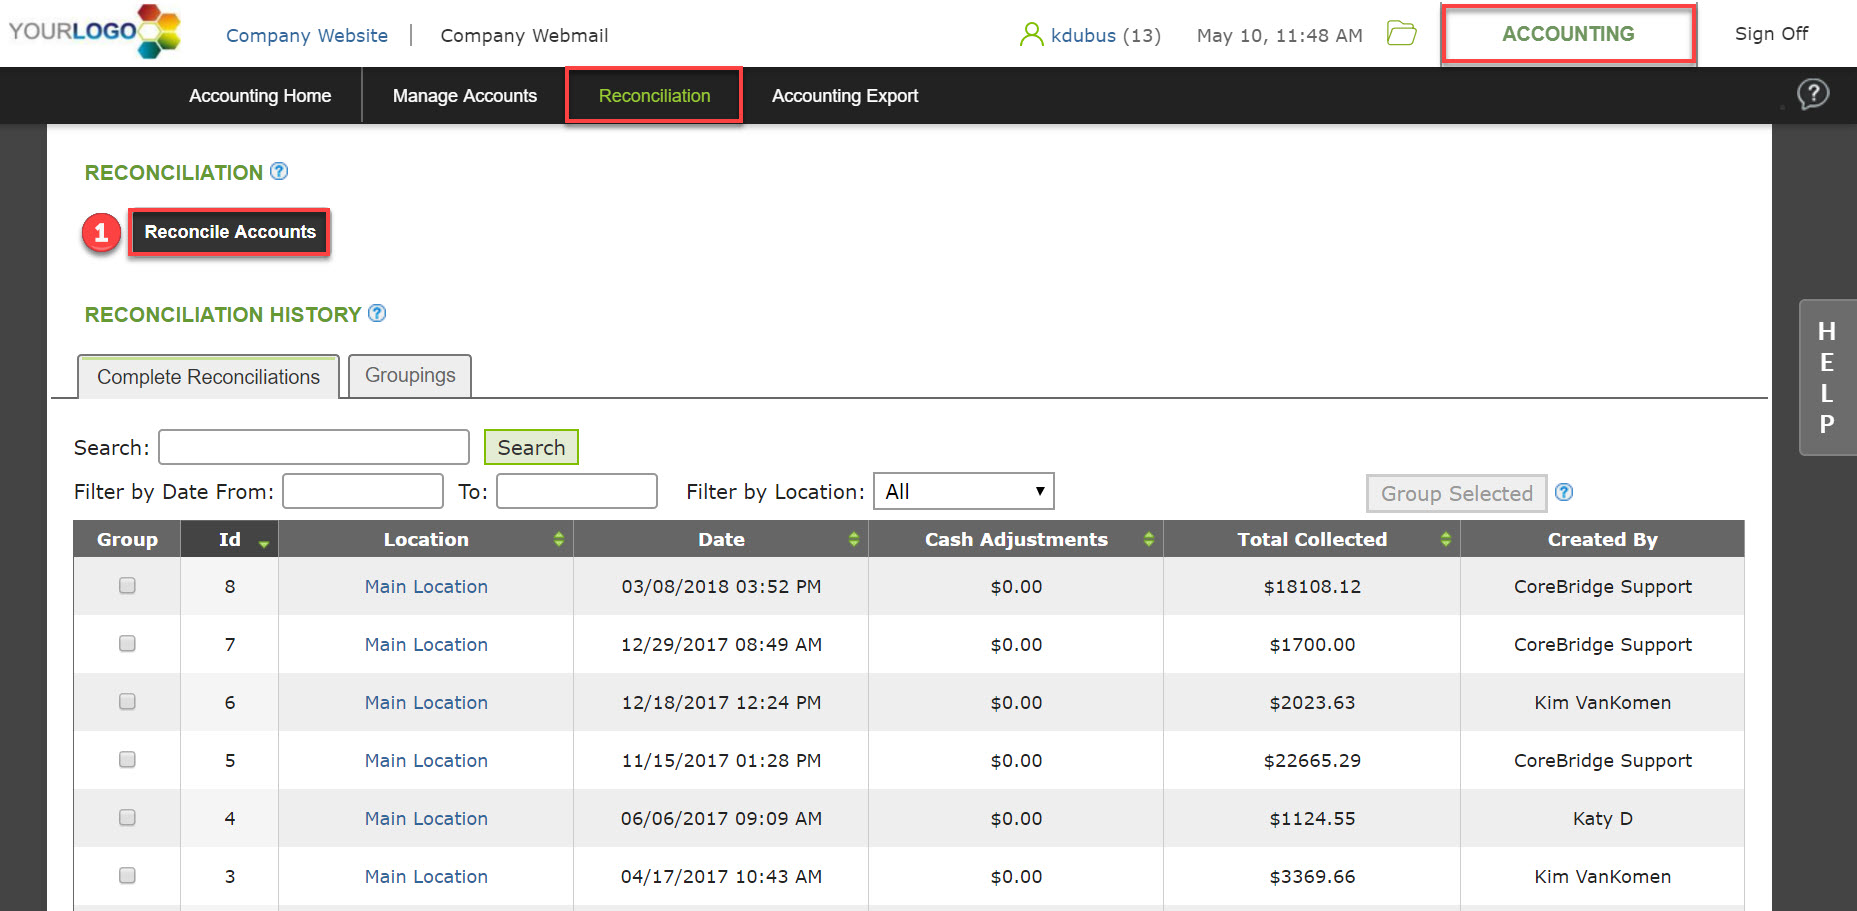The image size is (1857, 911).
Task: Check the Group box for reconciliation 3
Action: point(127,875)
